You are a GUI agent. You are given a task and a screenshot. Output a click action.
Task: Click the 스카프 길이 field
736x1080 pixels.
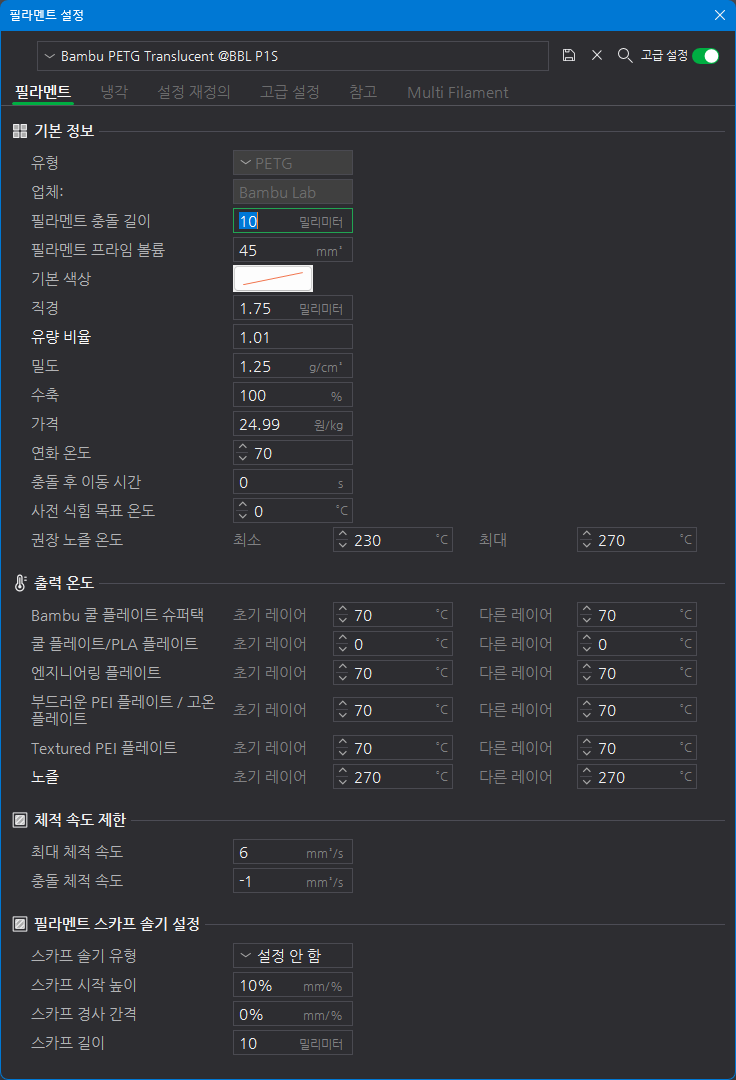[293, 1043]
